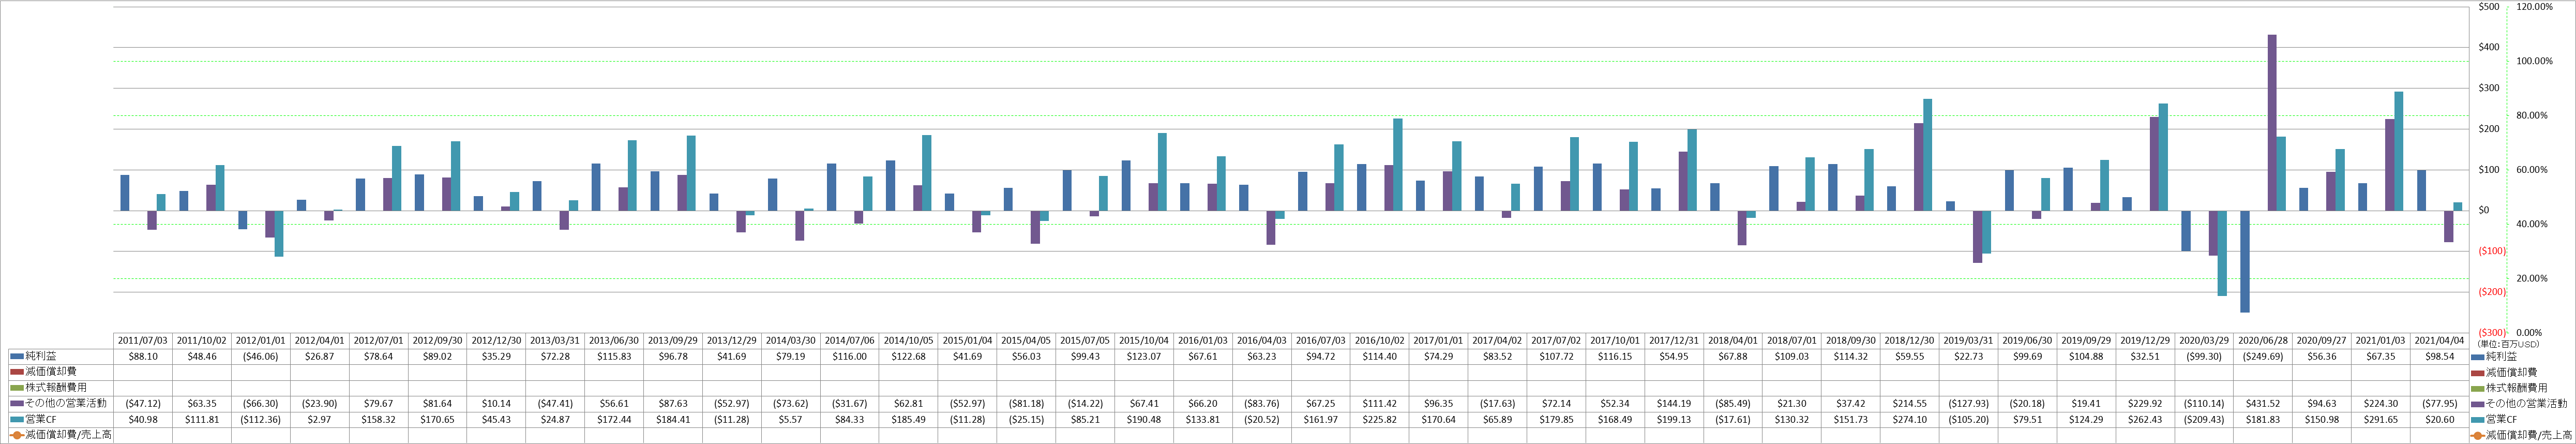This screenshot has width=2576, height=444.
Task: Click the $291.65 value
Action: (x=2381, y=419)
